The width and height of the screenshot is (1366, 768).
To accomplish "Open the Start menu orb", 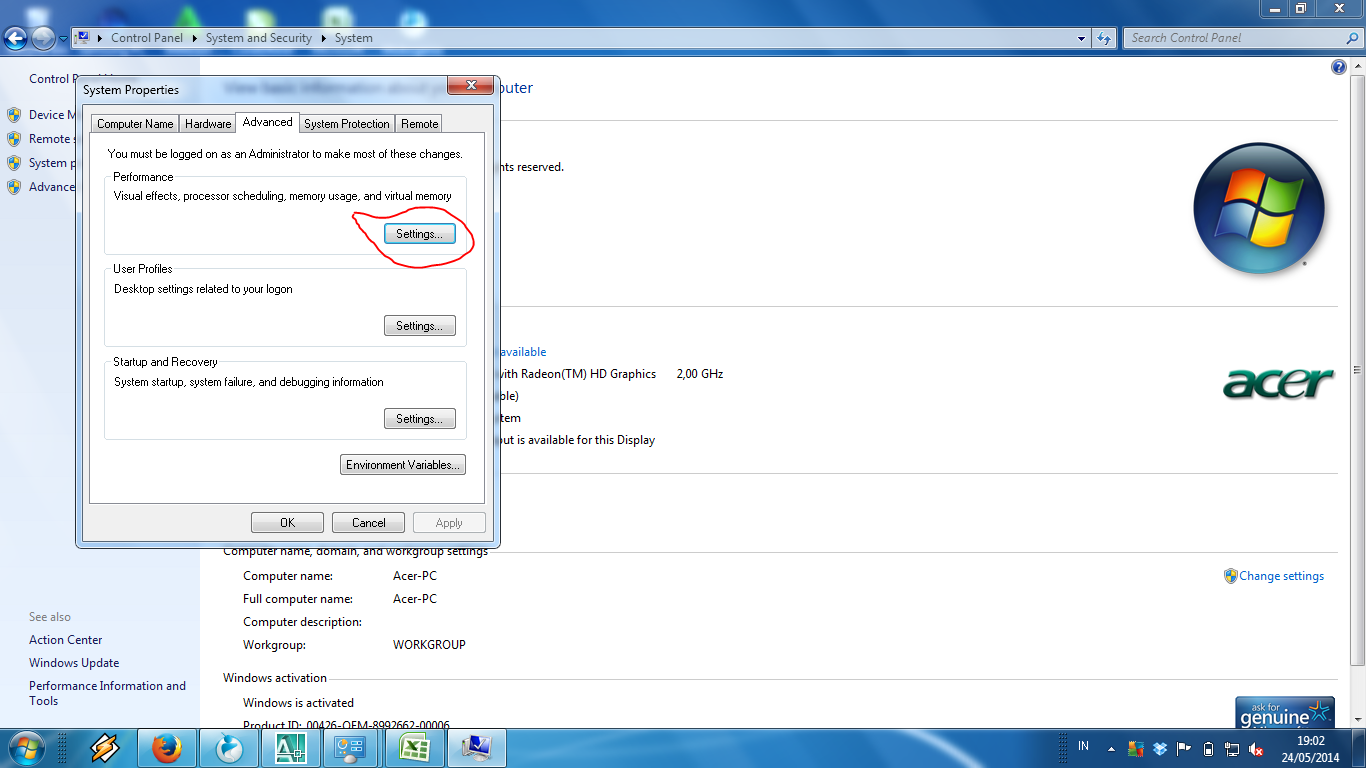I will pyautogui.click(x=26, y=748).
